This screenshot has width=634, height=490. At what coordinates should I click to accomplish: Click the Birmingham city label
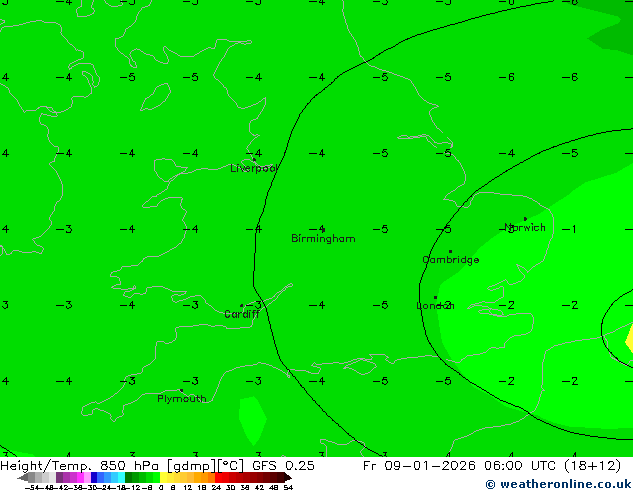(x=323, y=239)
